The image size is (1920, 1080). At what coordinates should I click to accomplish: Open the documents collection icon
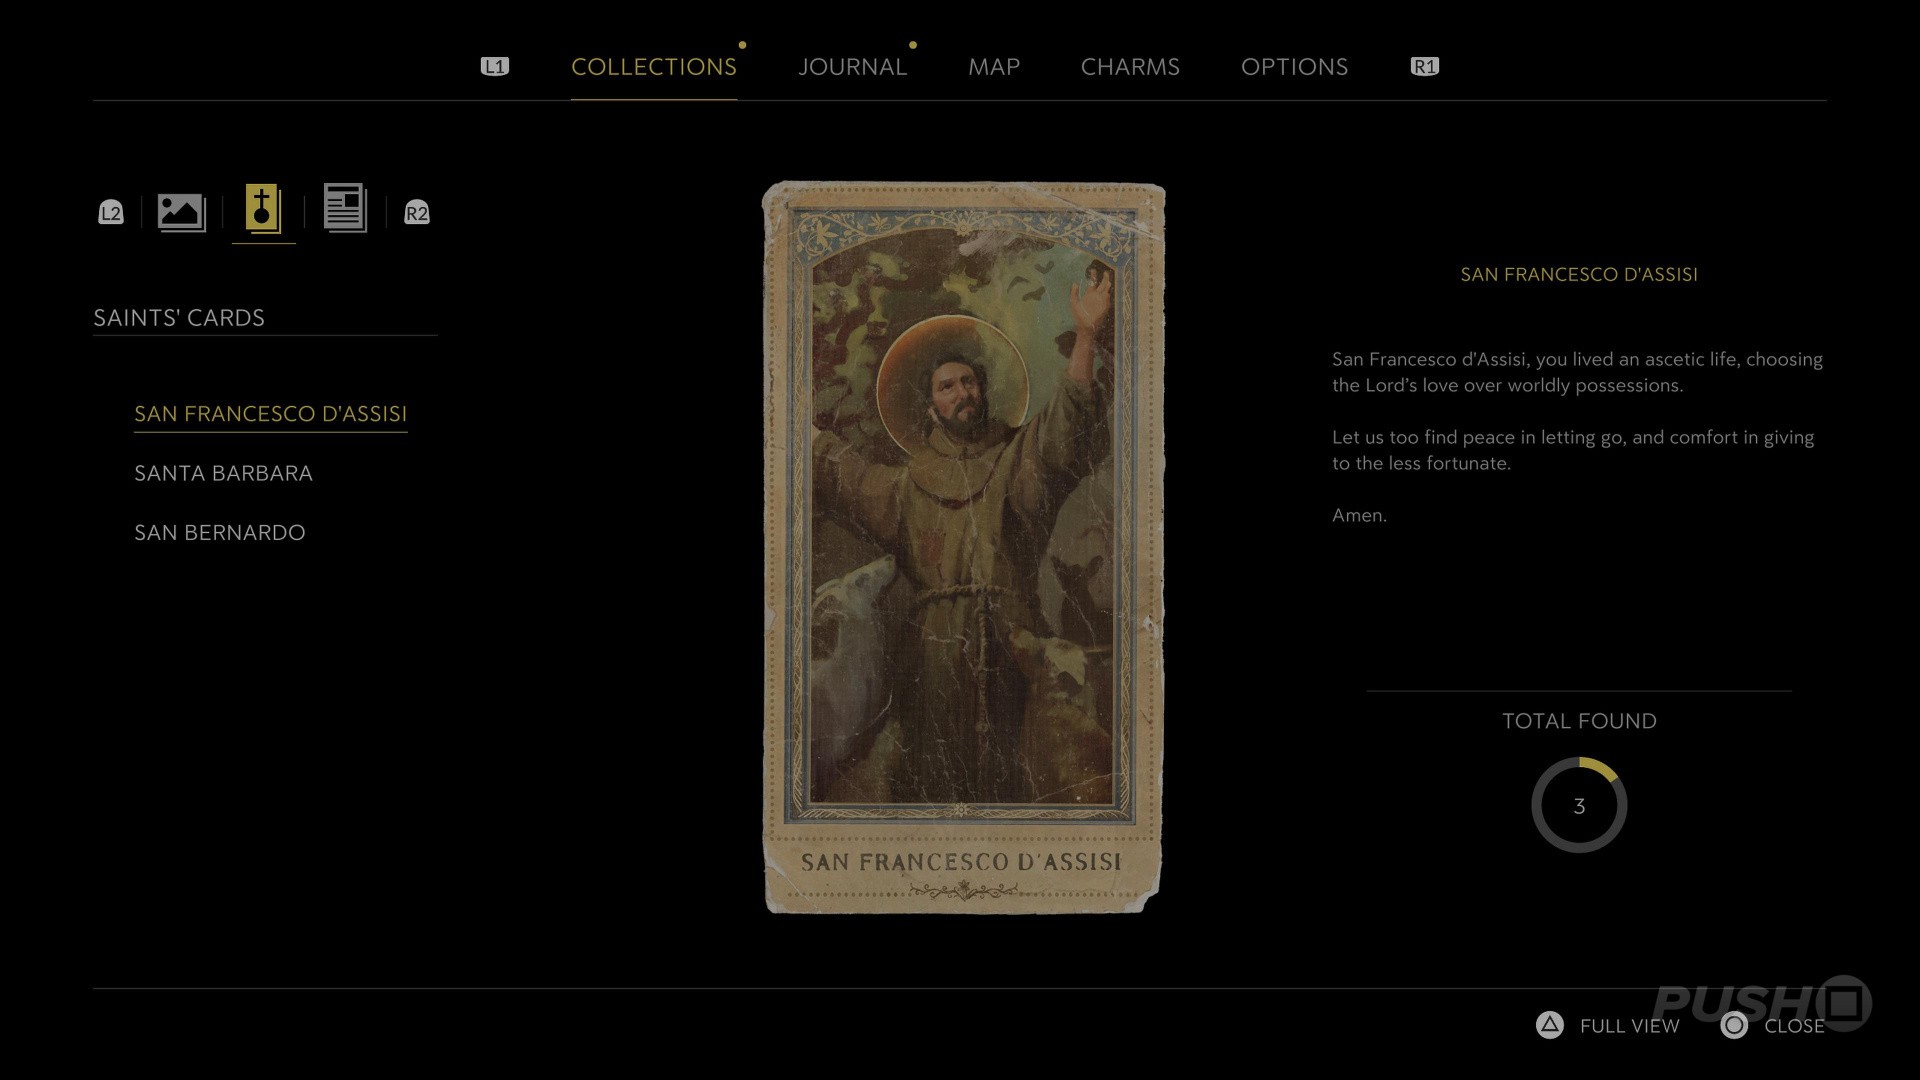(x=345, y=209)
